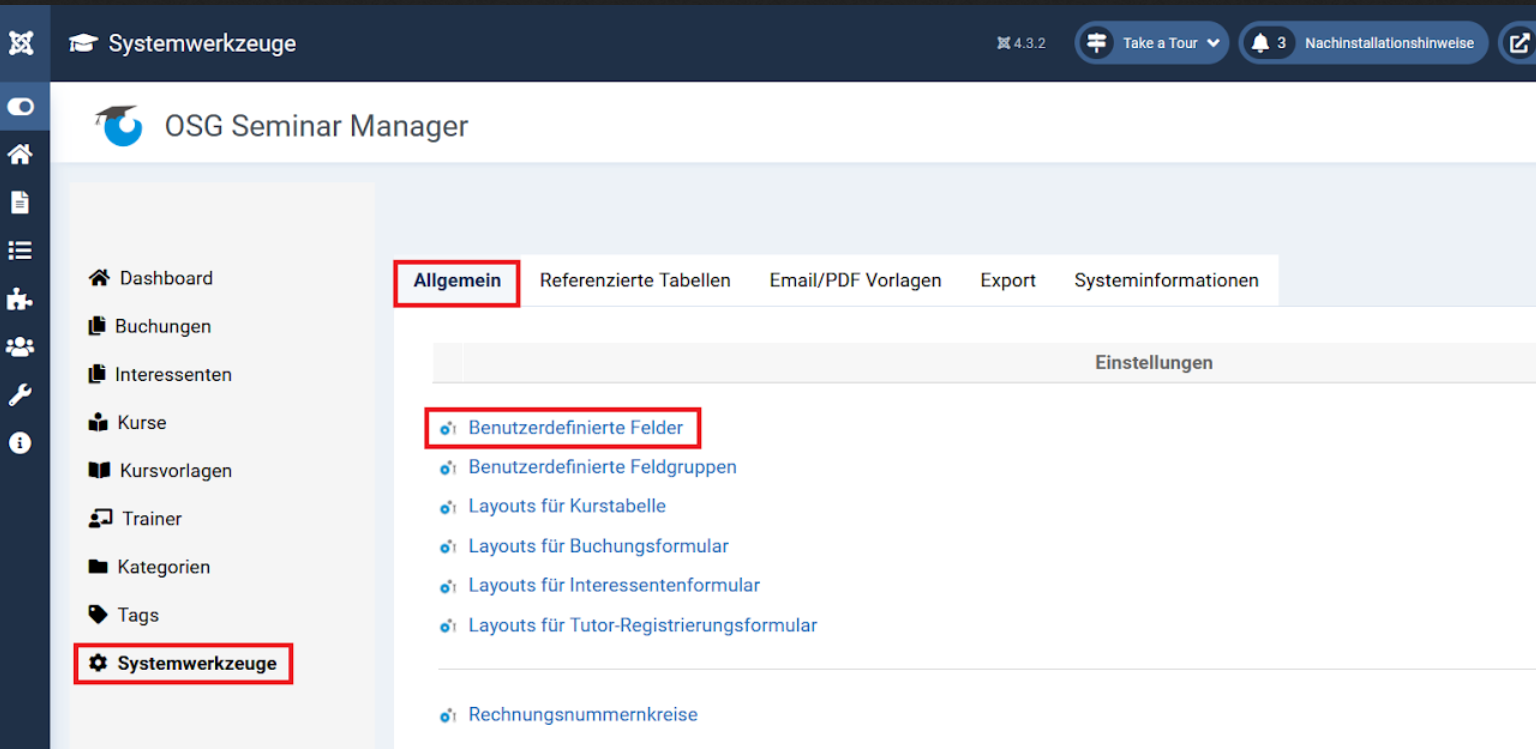Open Layouts für Buchungsformular link
This screenshot has width=1536, height=749.
click(598, 546)
